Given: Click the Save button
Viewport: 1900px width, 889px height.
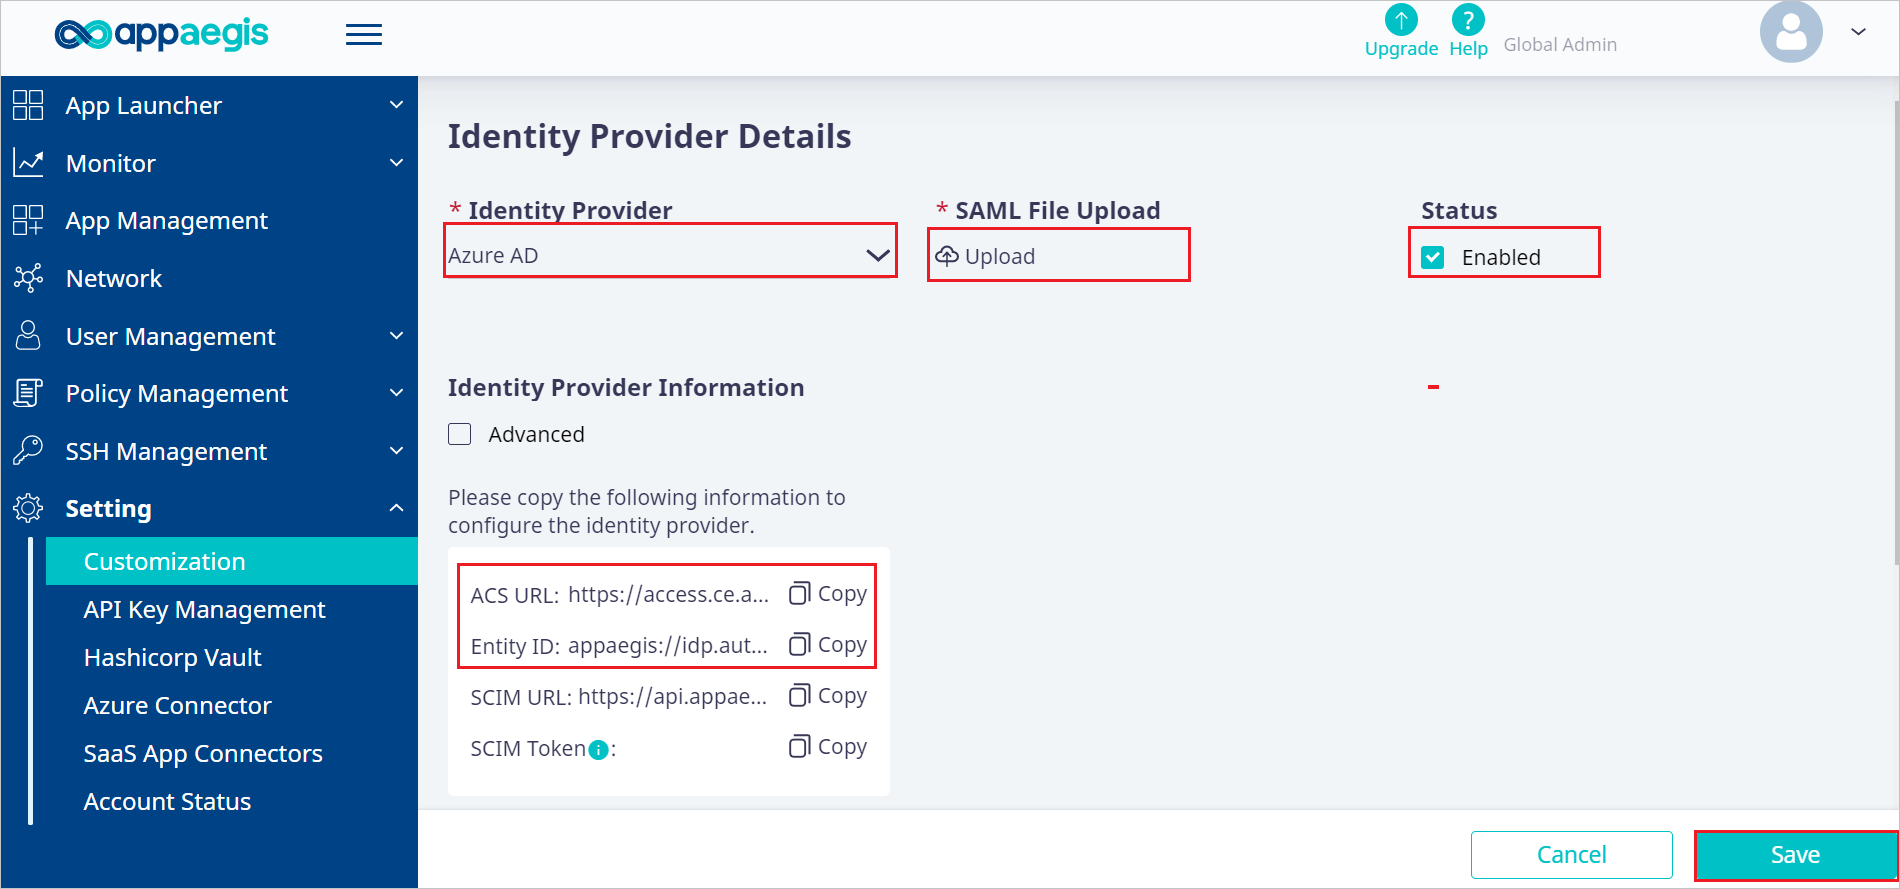Looking at the screenshot, I should point(1795,855).
